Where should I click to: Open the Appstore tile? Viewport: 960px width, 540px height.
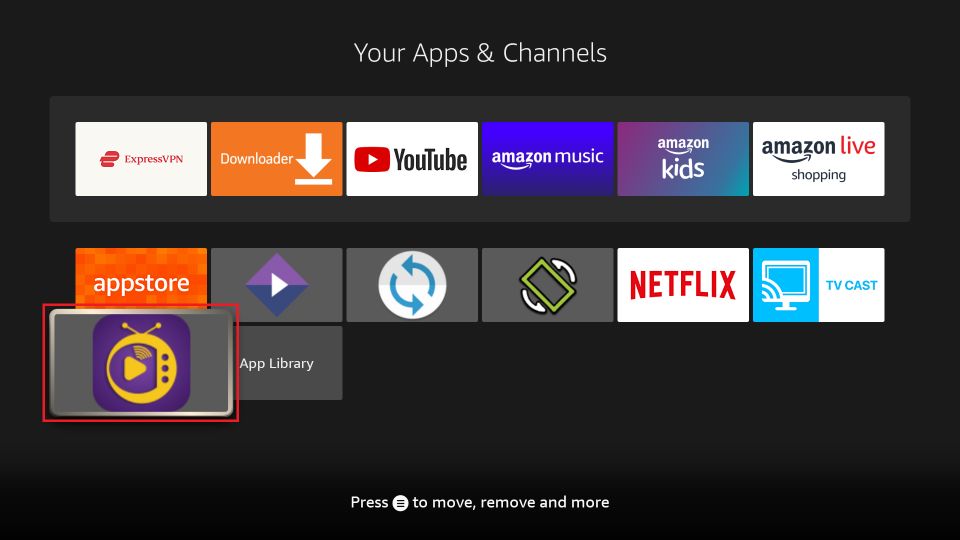(141, 279)
